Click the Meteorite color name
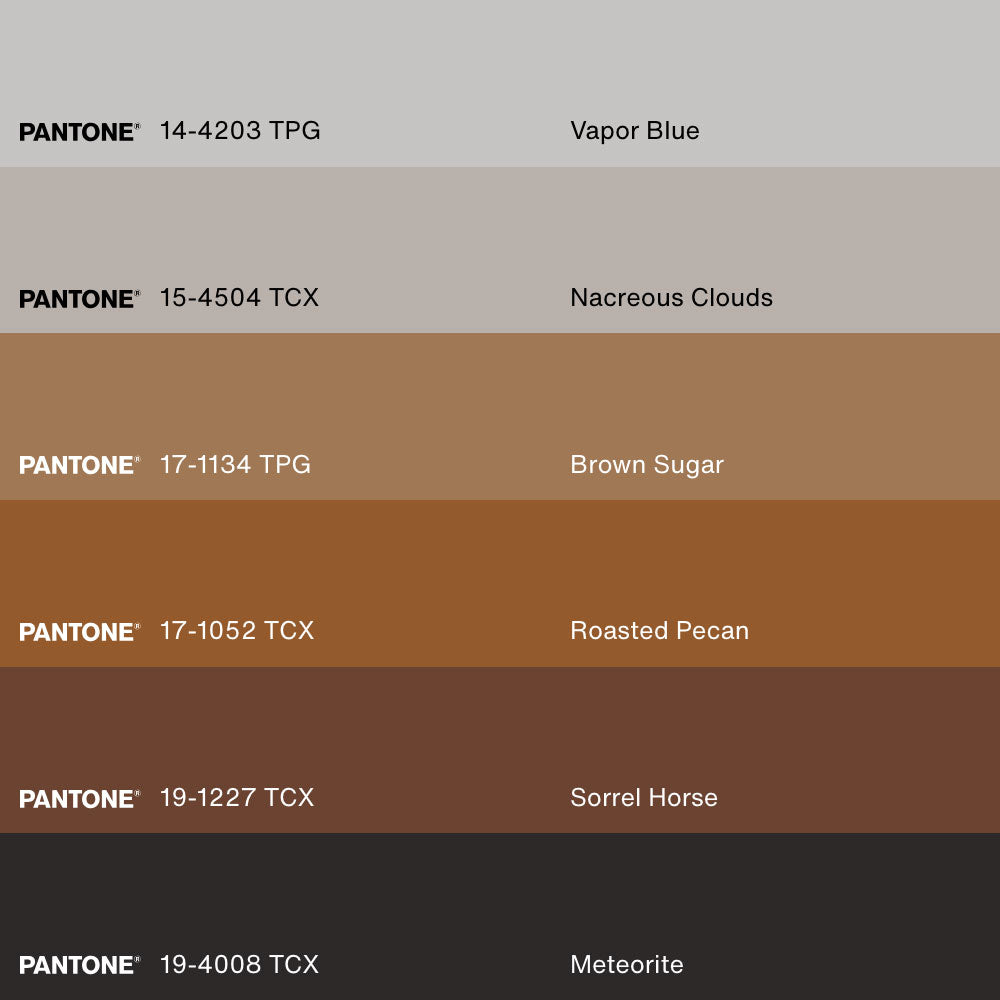The height and width of the screenshot is (1000, 1000). point(626,964)
